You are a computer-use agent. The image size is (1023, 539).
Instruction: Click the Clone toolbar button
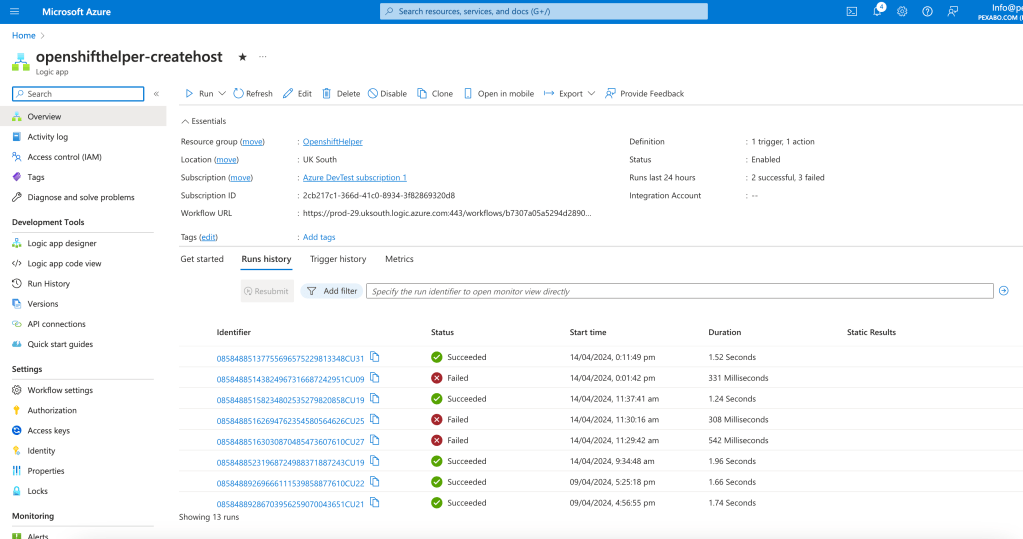(x=435, y=94)
